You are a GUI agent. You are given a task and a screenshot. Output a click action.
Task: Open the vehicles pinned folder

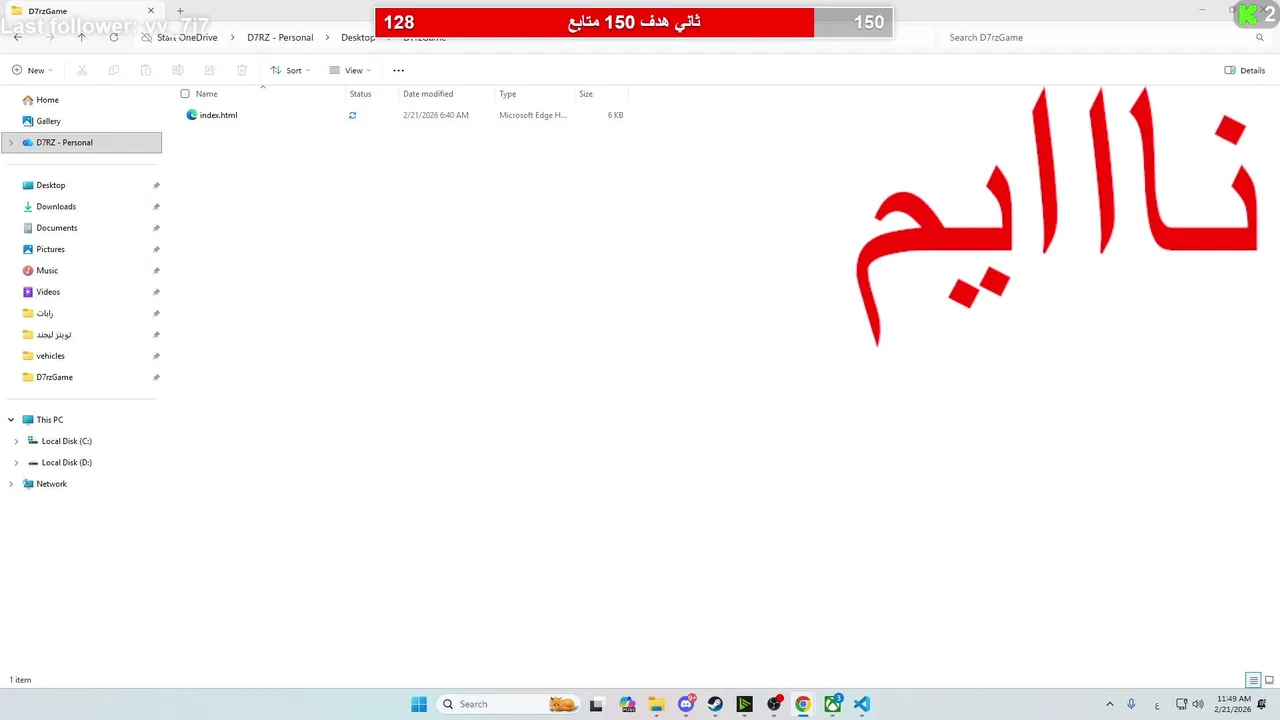[50, 356]
